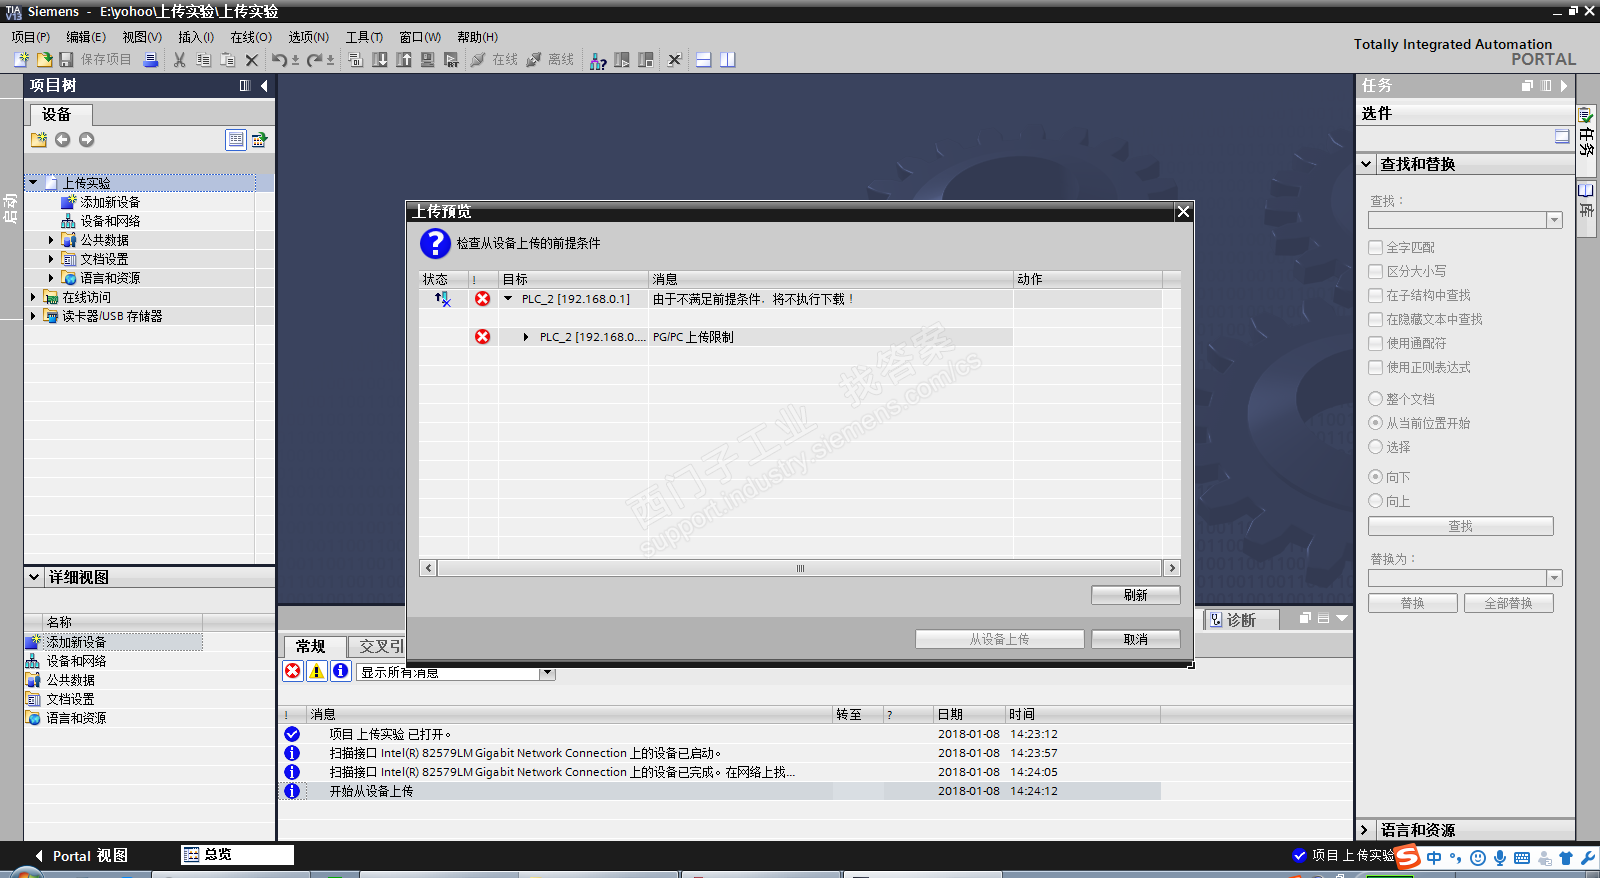Click 取消 to cancel the upload dialog
The height and width of the screenshot is (878, 1600).
pyautogui.click(x=1136, y=639)
